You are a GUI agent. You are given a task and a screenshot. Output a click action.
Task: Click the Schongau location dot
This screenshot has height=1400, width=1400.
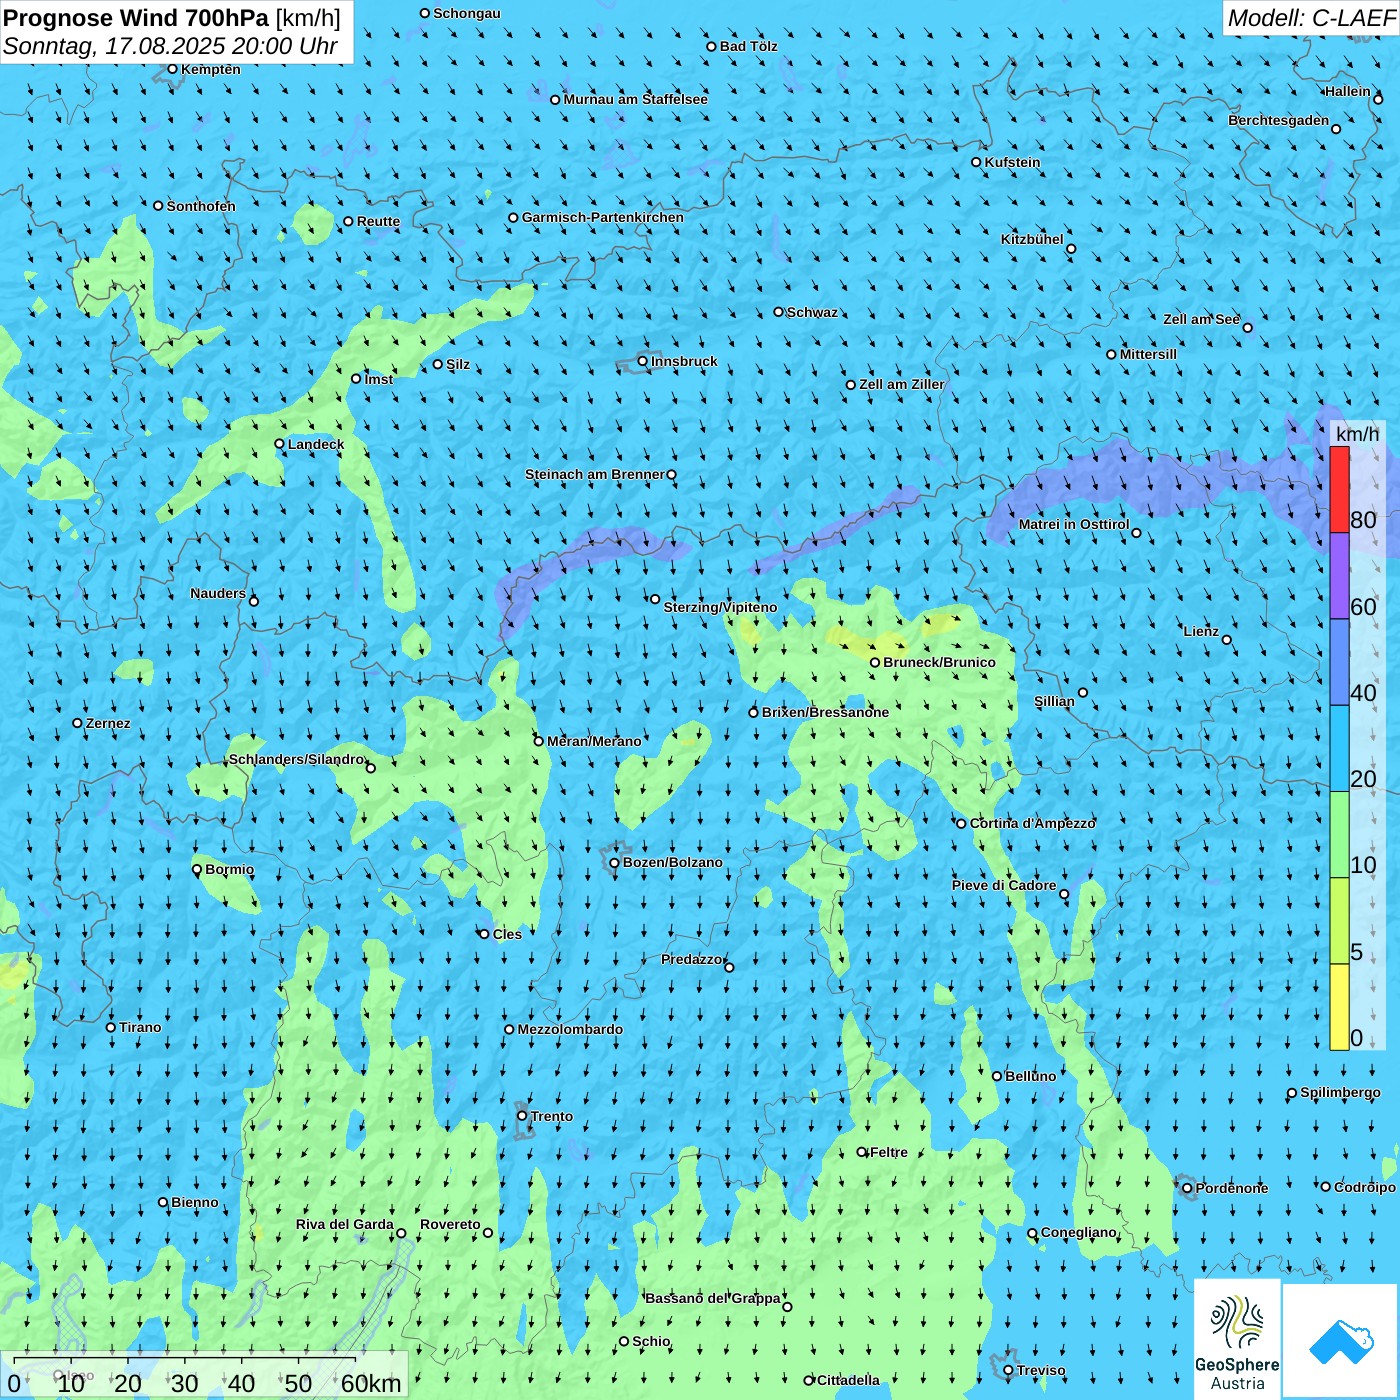pyautogui.click(x=425, y=13)
